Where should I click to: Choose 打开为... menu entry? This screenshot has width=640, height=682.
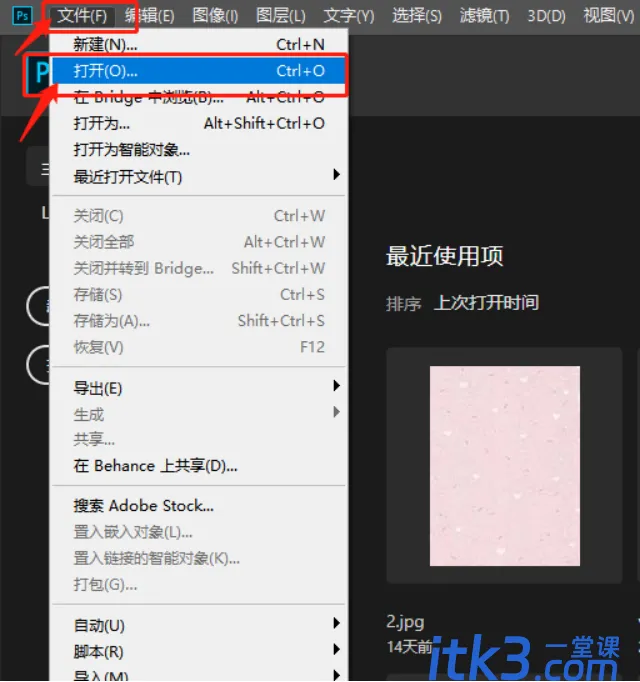tap(199, 124)
